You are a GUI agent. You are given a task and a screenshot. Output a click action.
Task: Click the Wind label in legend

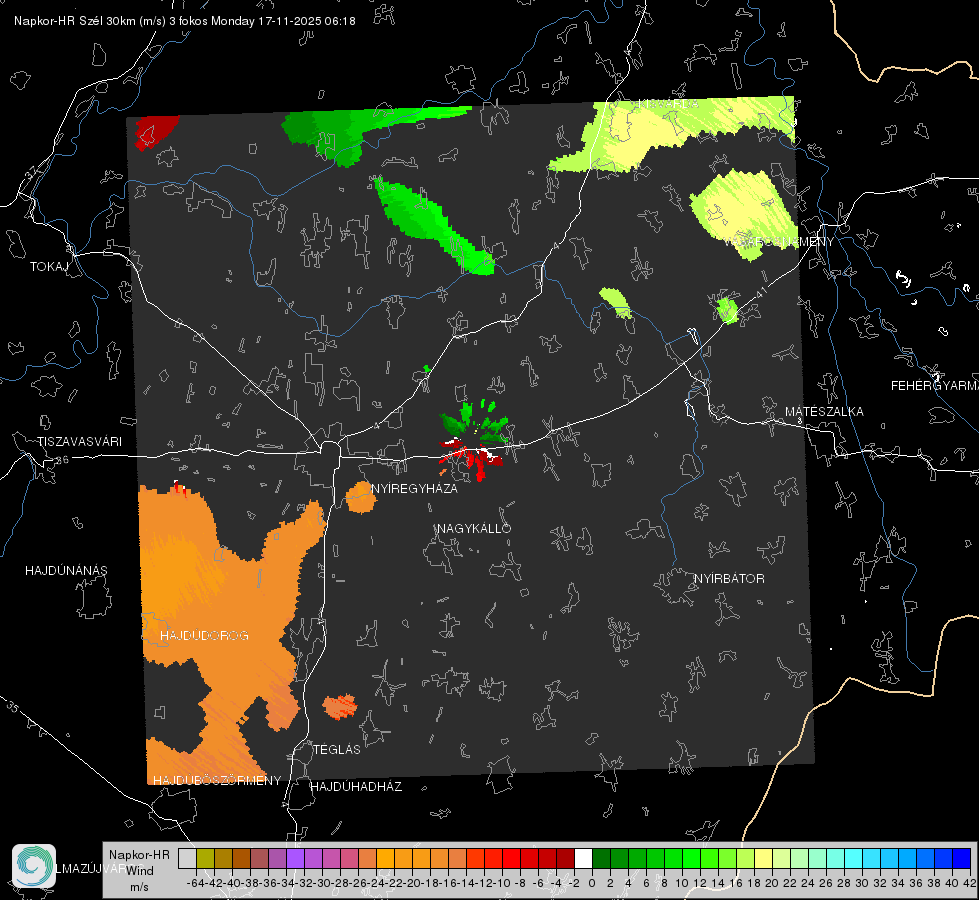(x=139, y=871)
